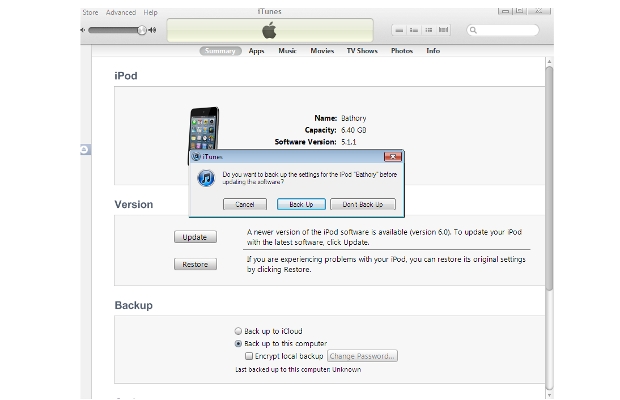
Task: Click the disabled Change Password button
Action: point(362,356)
